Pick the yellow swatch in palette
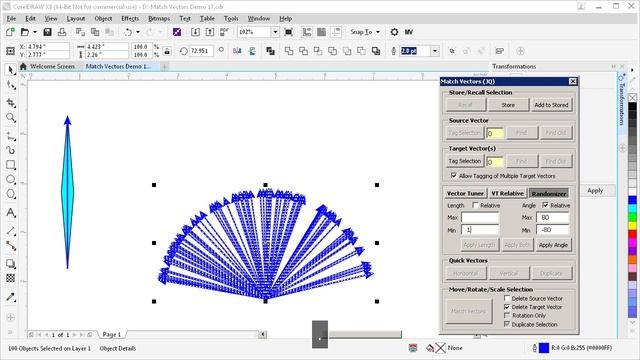 632,225
